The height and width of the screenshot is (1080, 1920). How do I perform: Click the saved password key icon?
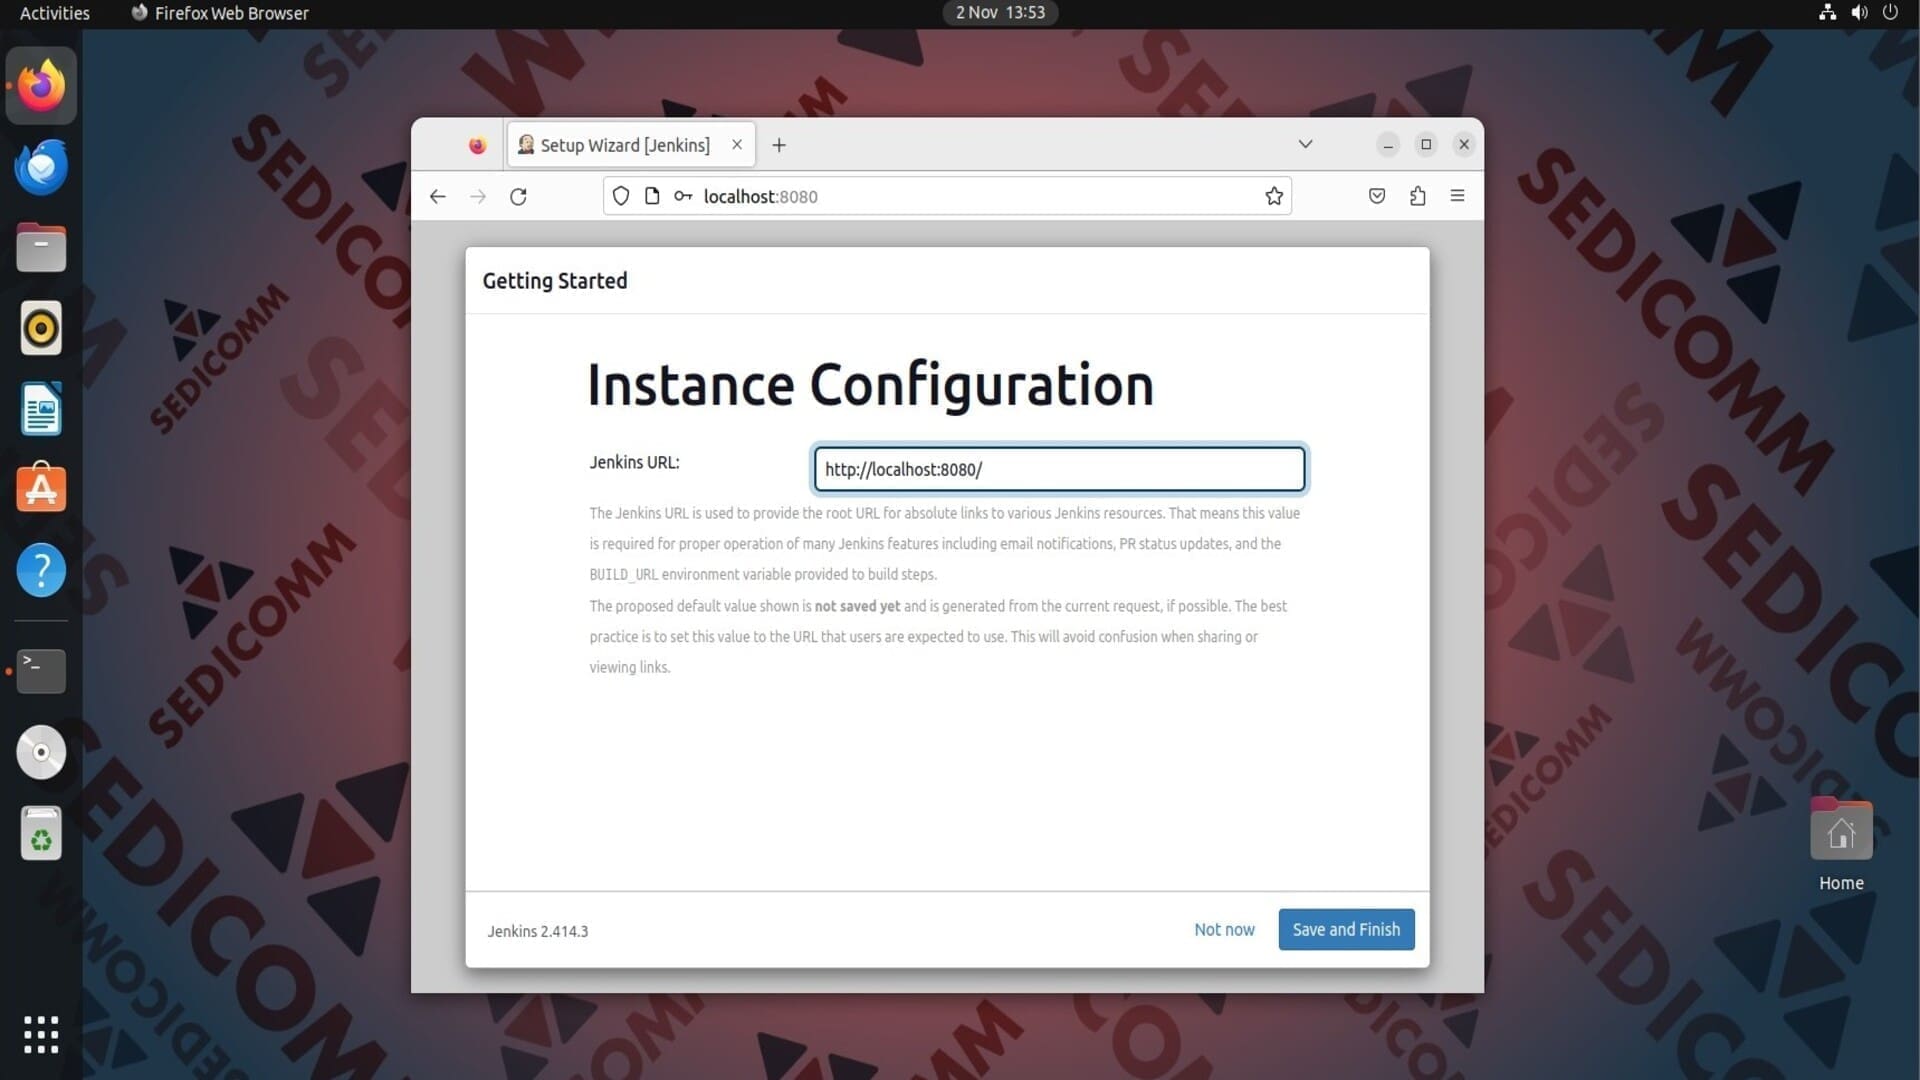tap(683, 196)
